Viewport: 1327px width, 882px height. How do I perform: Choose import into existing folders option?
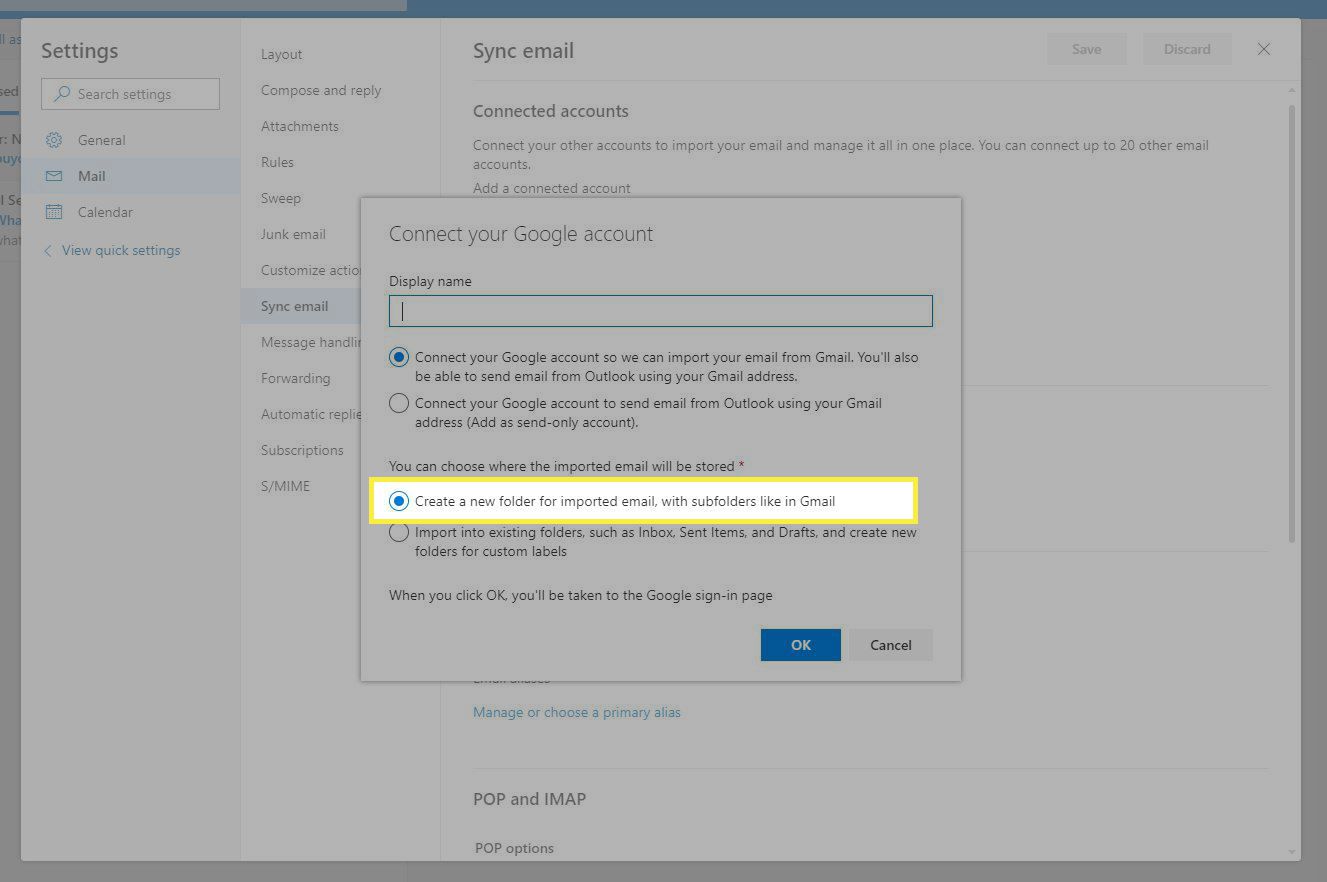click(x=399, y=533)
